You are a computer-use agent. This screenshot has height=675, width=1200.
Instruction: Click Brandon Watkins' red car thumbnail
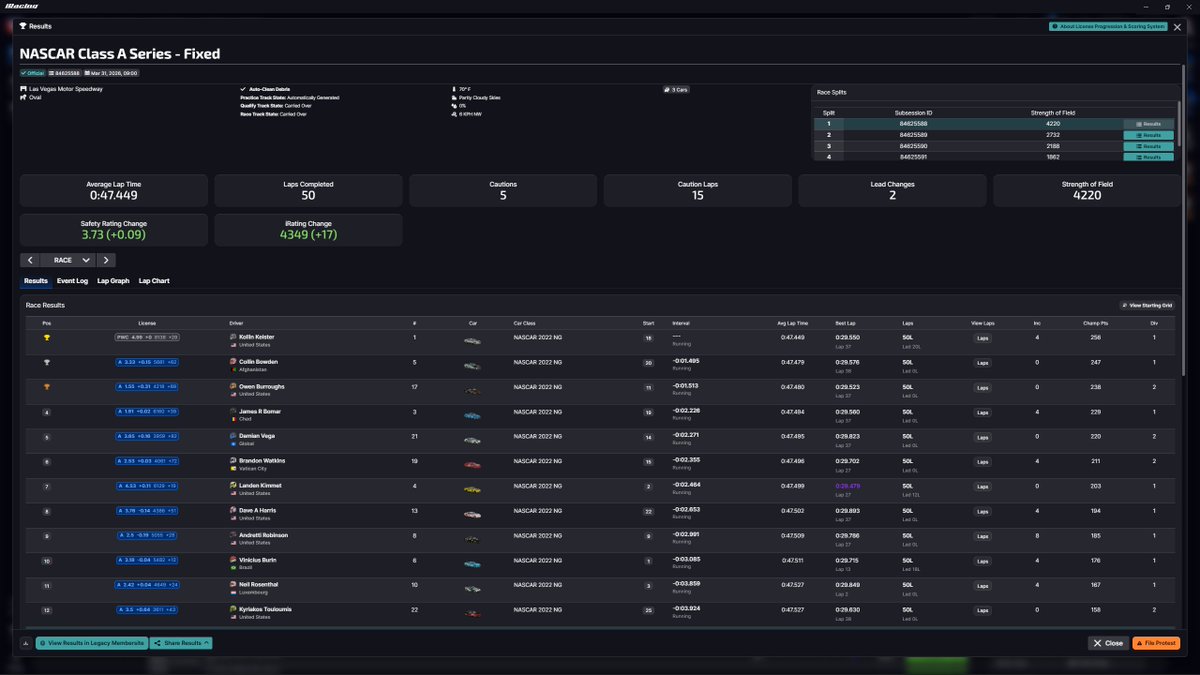click(x=472, y=464)
